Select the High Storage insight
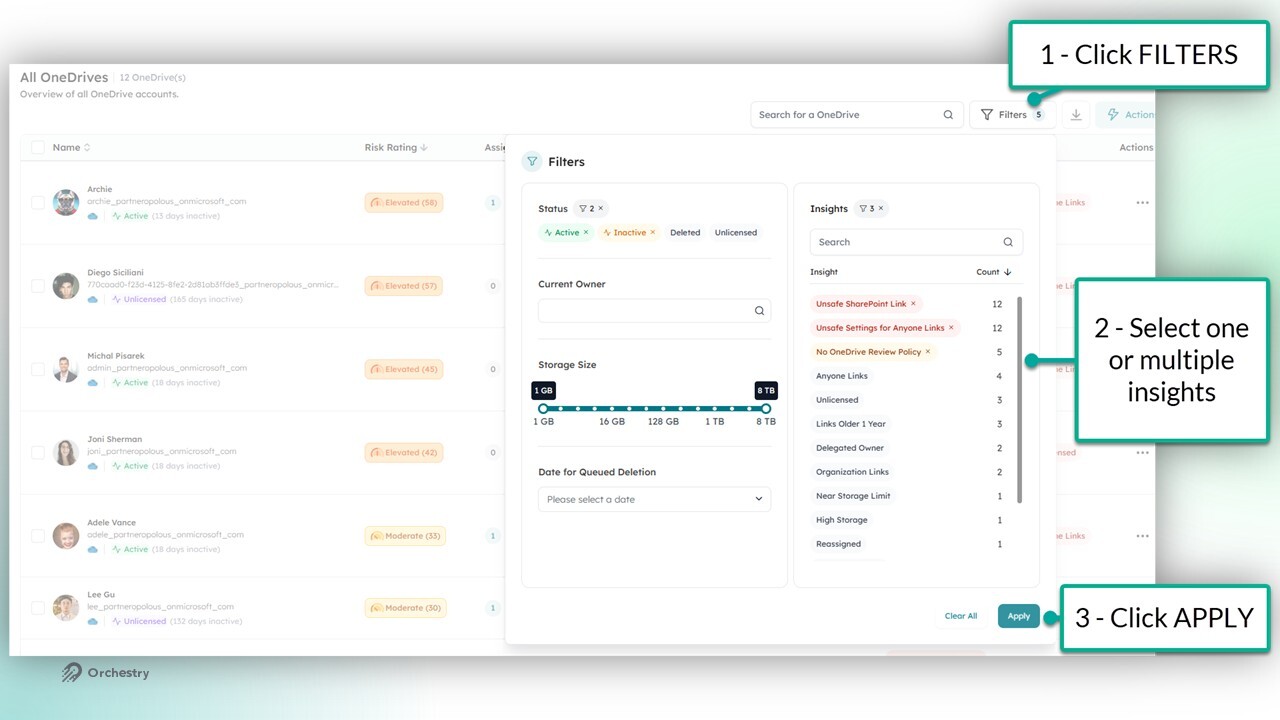 (x=842, y=520)
